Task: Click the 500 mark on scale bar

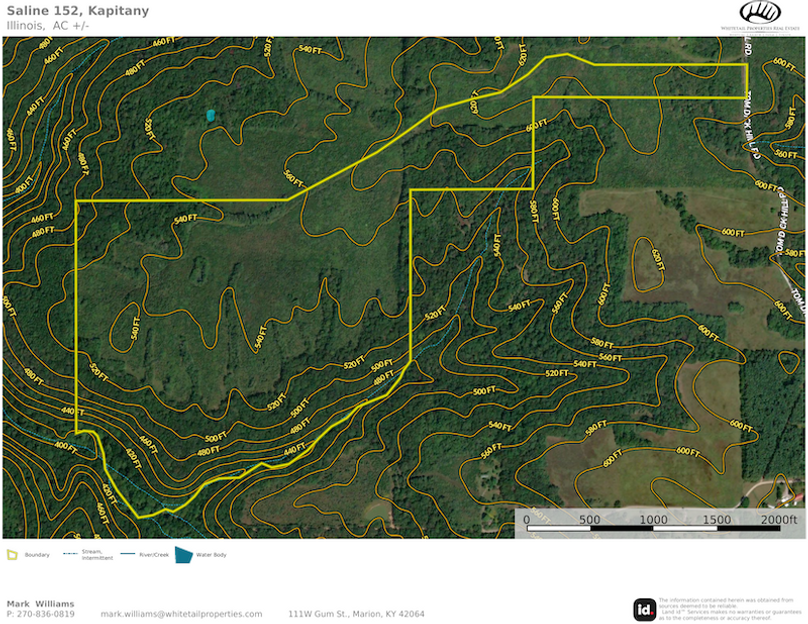Action: (589, 520)
